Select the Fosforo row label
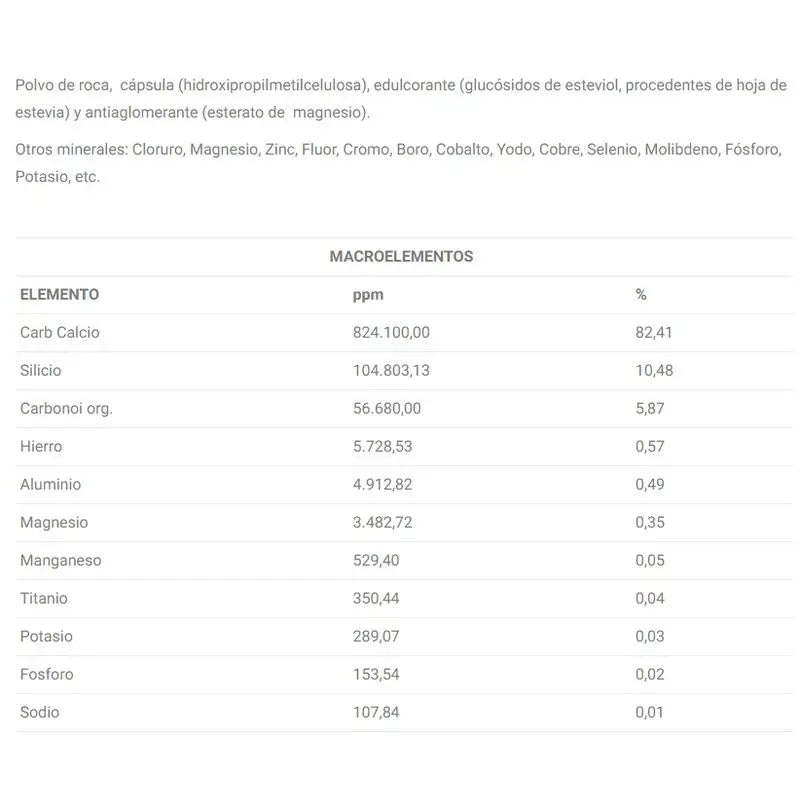The height and width of the screenshot is (800, 800). tap(47, 675)
